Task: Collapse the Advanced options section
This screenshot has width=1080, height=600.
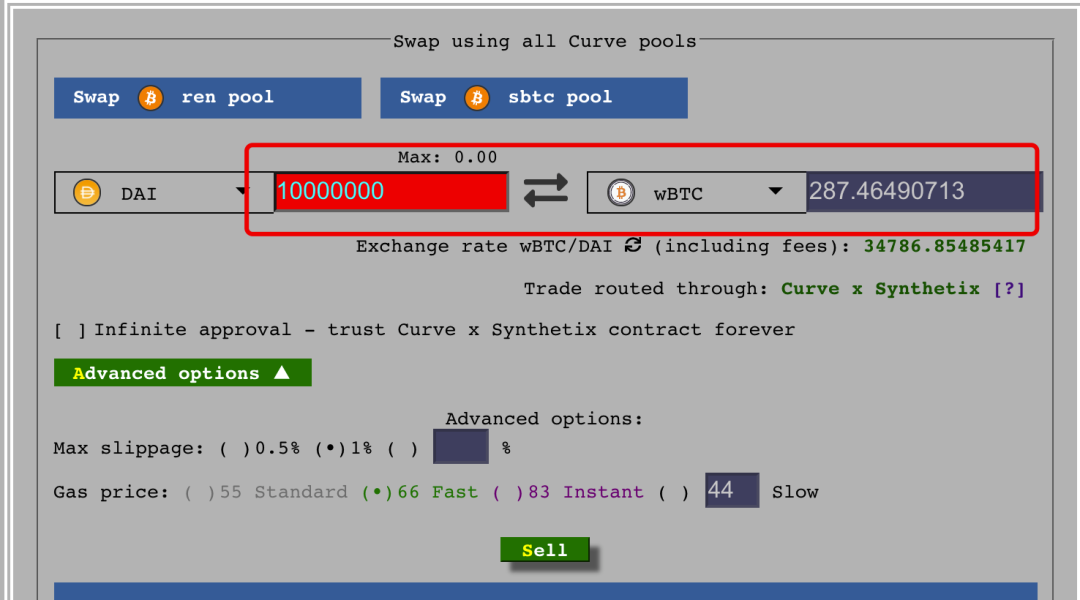Action: (183, 373)
